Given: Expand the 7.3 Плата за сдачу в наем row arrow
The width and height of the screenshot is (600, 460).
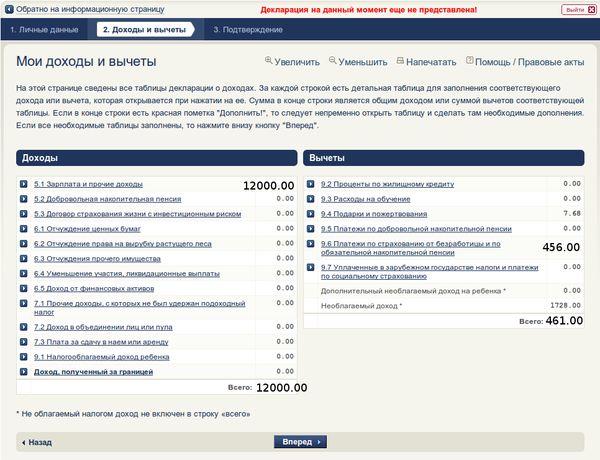Looking at the screenshot, I should [24, 342].
